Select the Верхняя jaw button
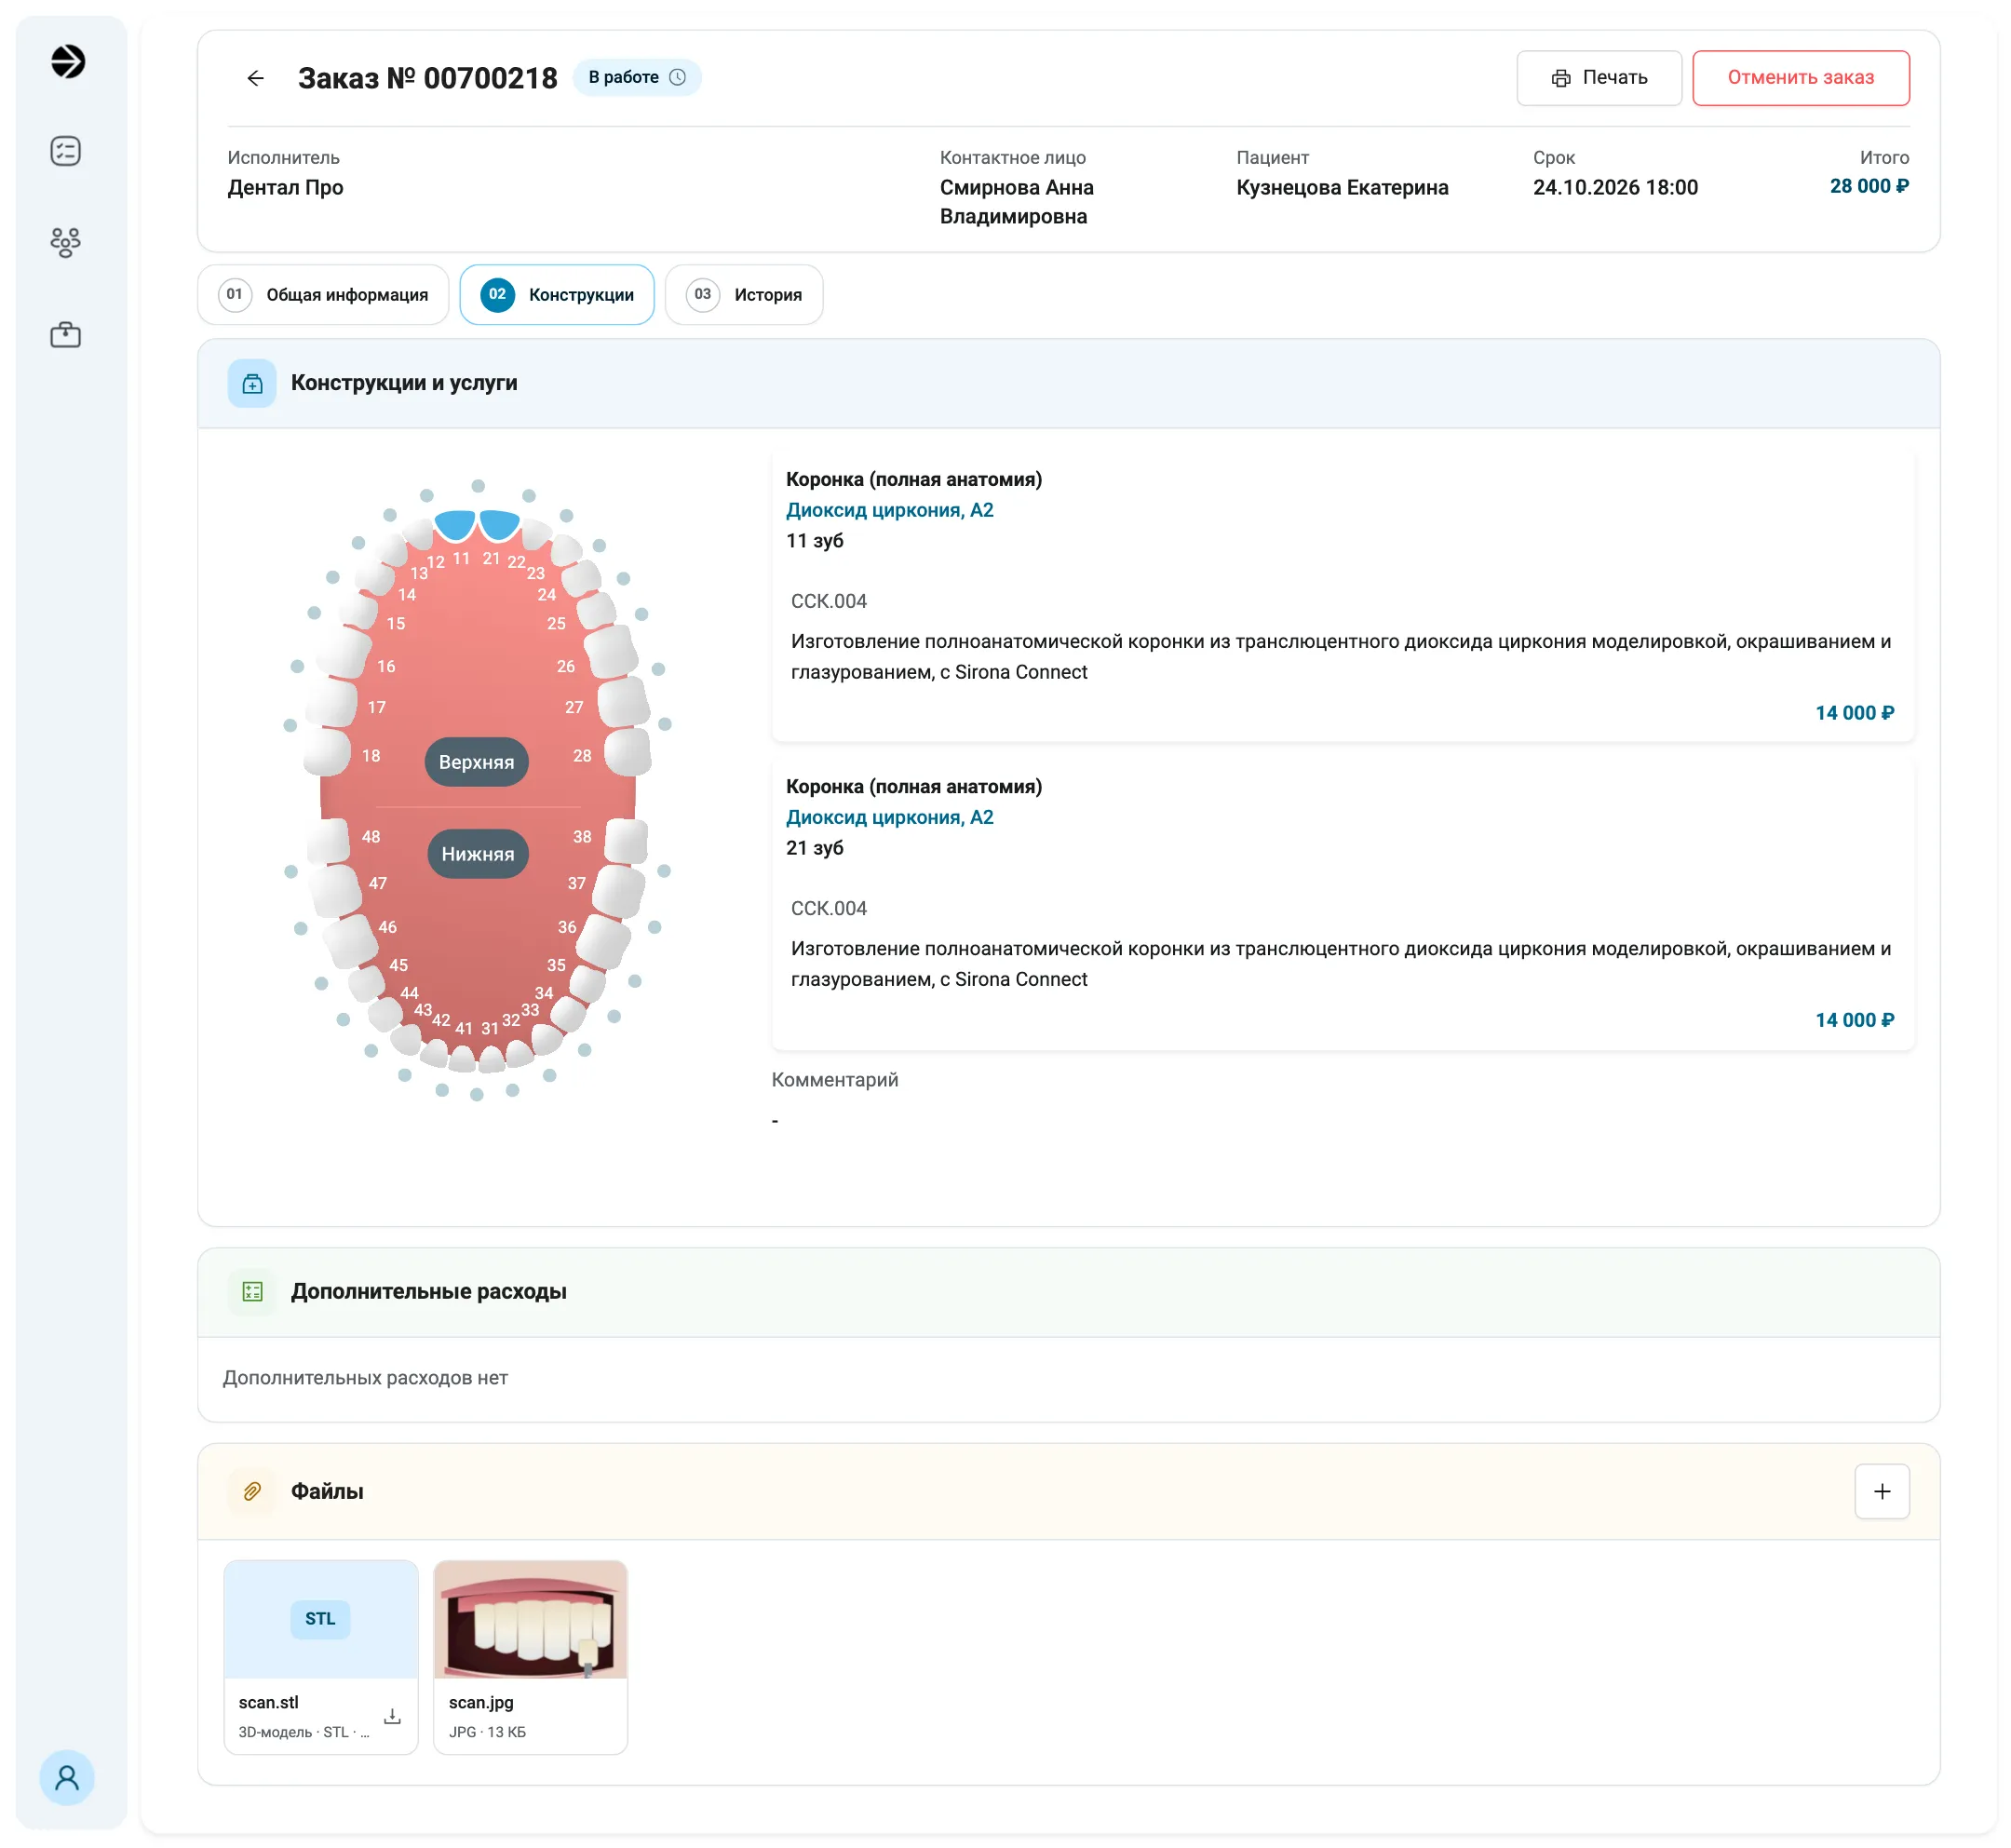This screenshot has width=2011, height=1848. pyautogui.click(x=477, y=762)
